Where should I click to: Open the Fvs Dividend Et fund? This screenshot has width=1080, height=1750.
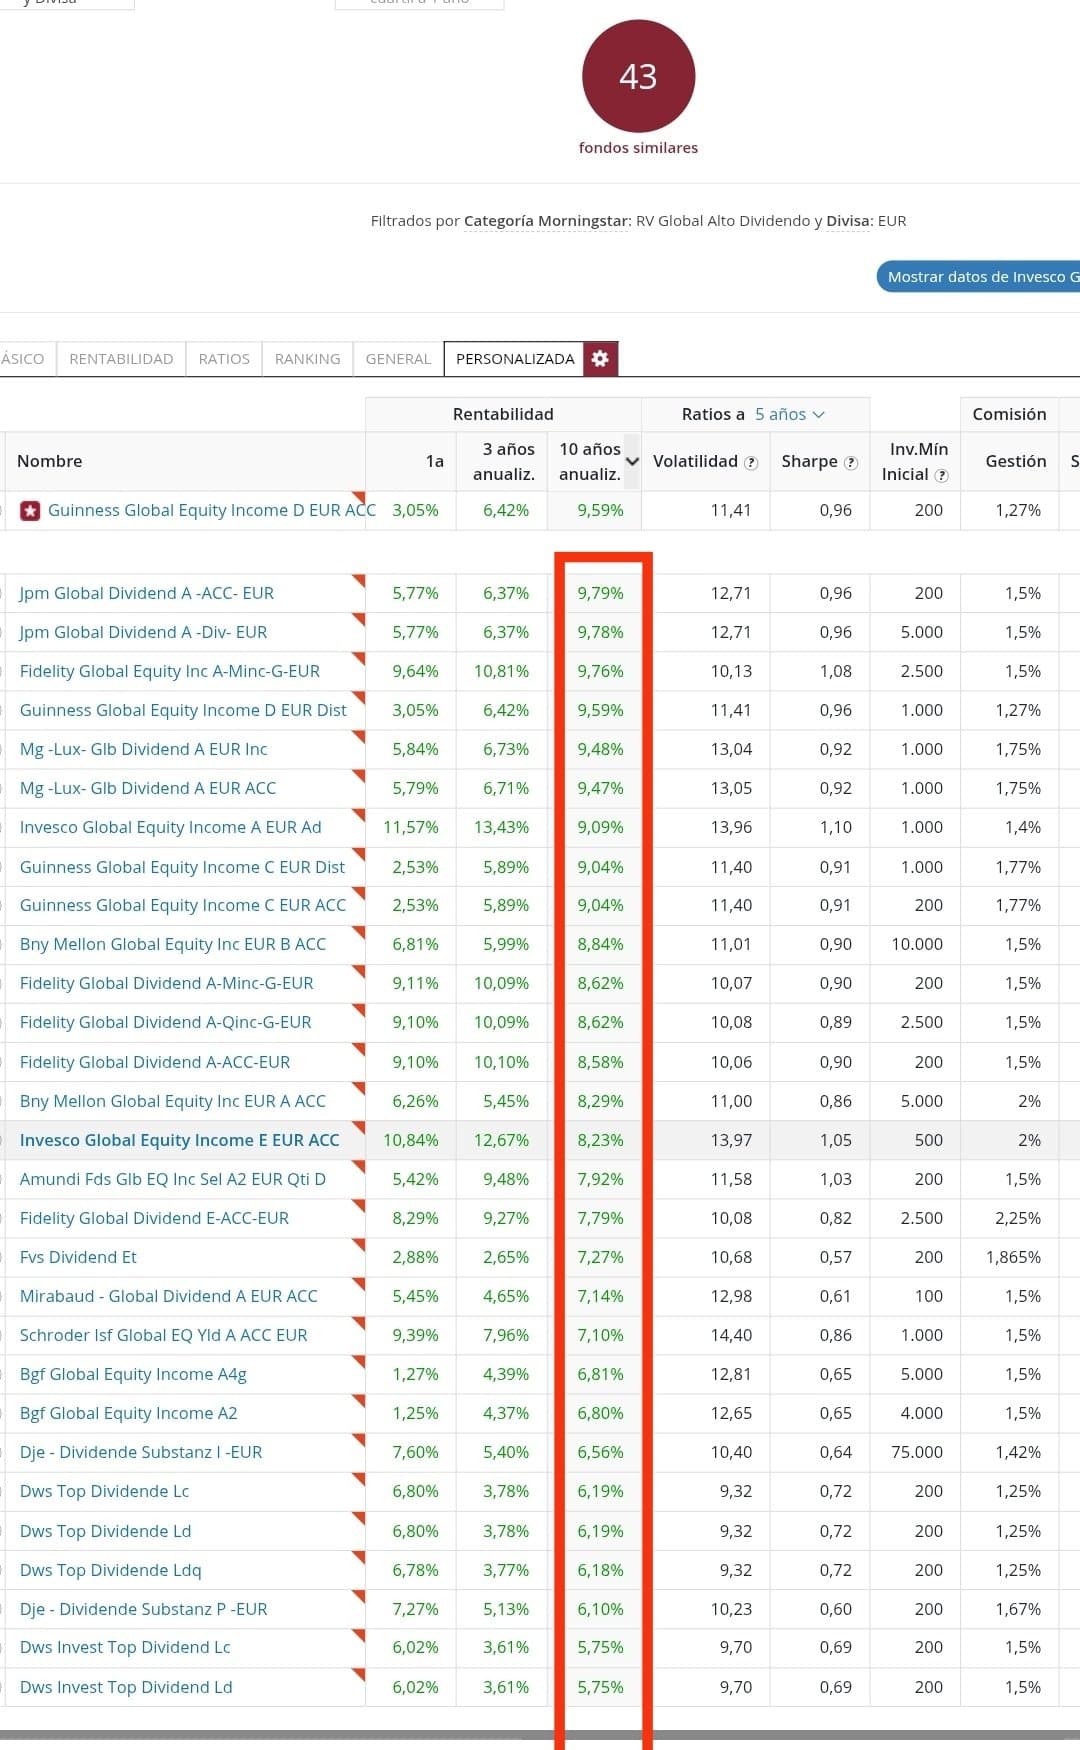click(78, 1257)
